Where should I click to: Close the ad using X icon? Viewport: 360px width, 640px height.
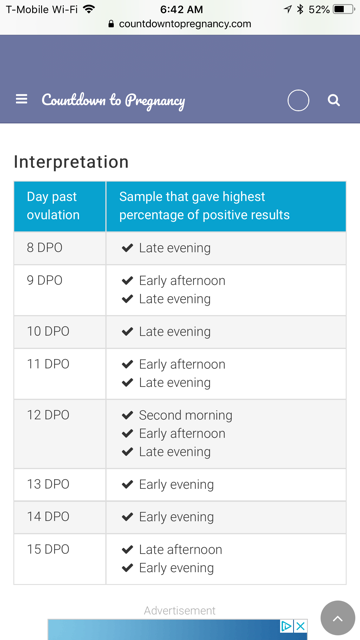coord(300,626)
